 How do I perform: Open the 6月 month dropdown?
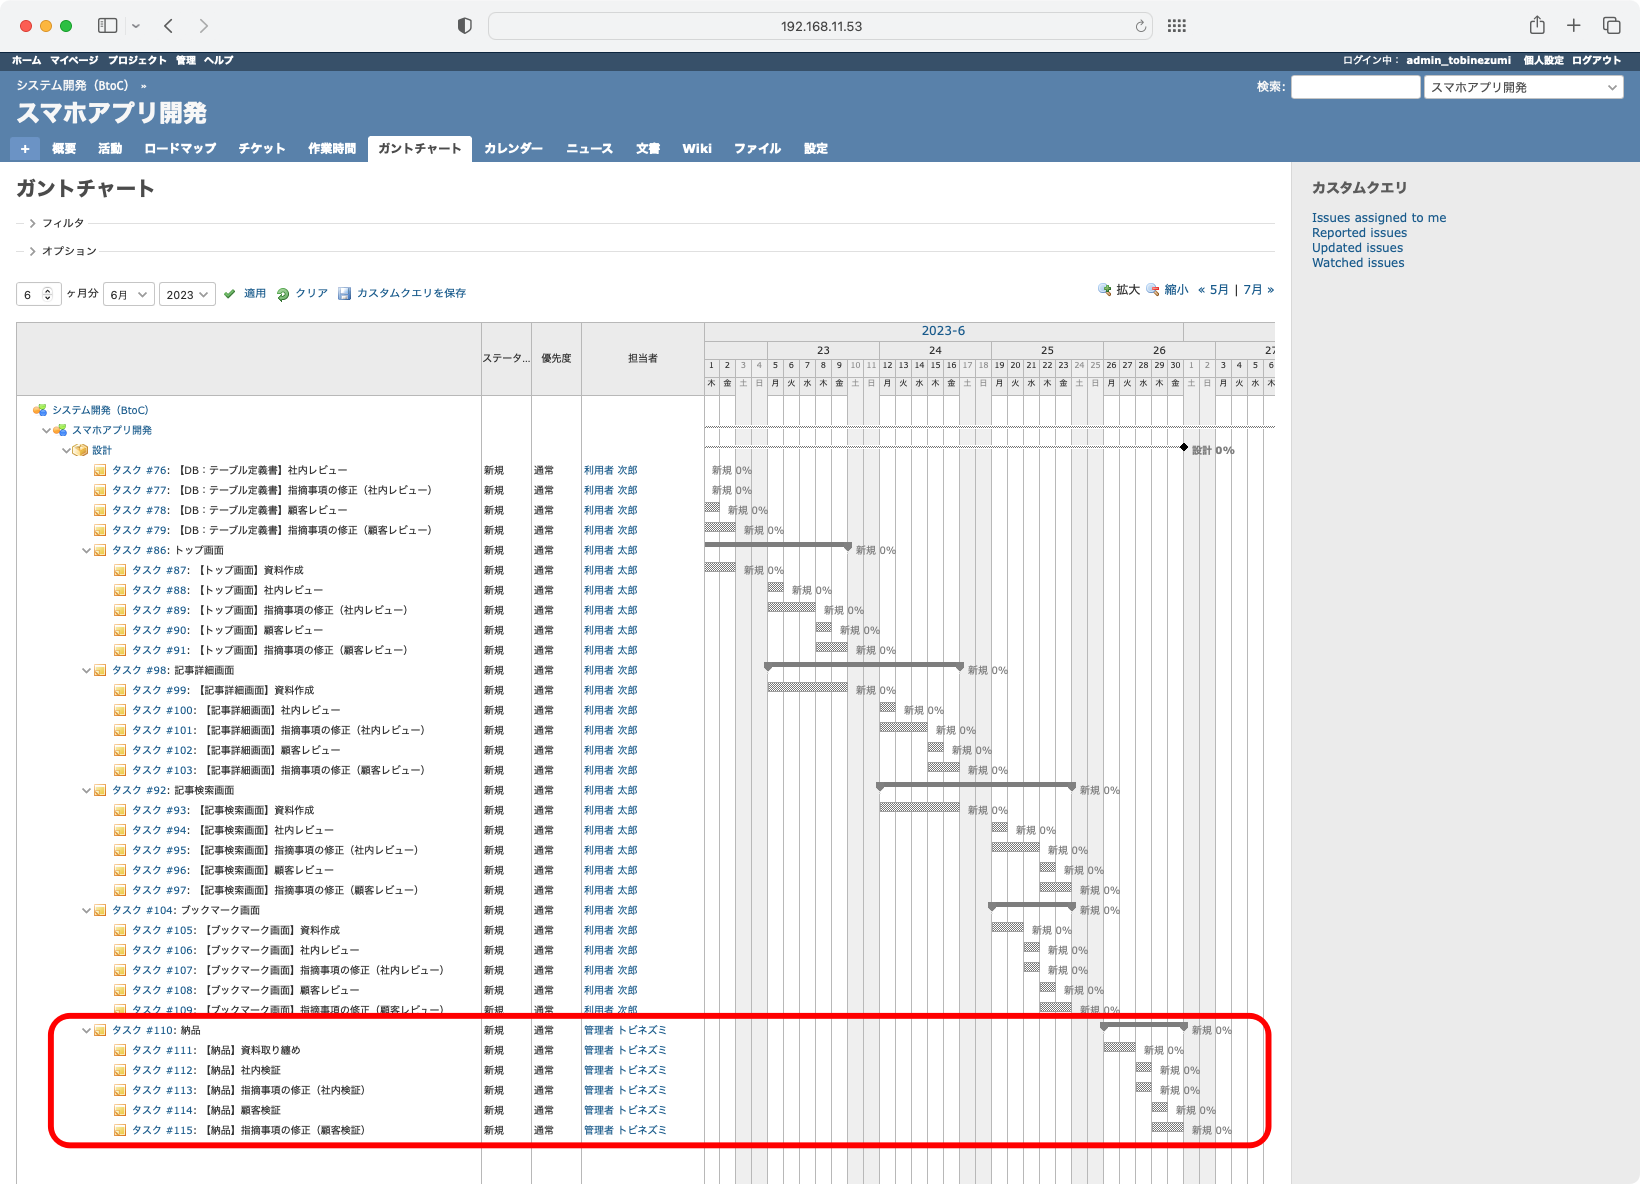[128, 293]
